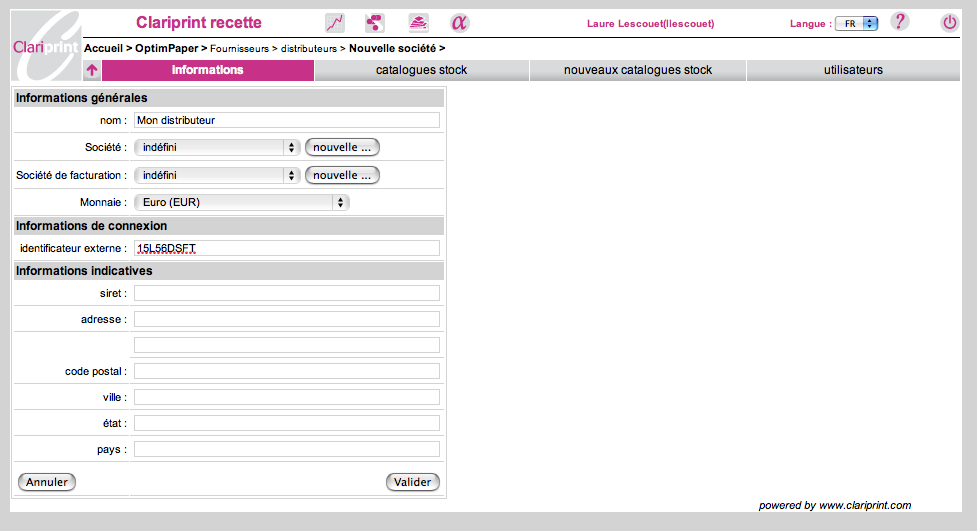The width and height of the screenshot is (977, 531).
Task: Click the pink connected-dots icon in header
Action: (375, 23)
